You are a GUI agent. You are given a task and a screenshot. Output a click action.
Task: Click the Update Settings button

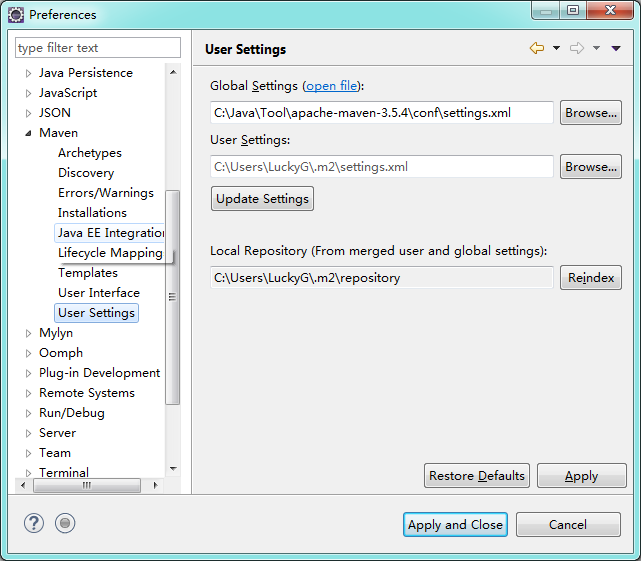pyautogui.click(x=262, y=199)
